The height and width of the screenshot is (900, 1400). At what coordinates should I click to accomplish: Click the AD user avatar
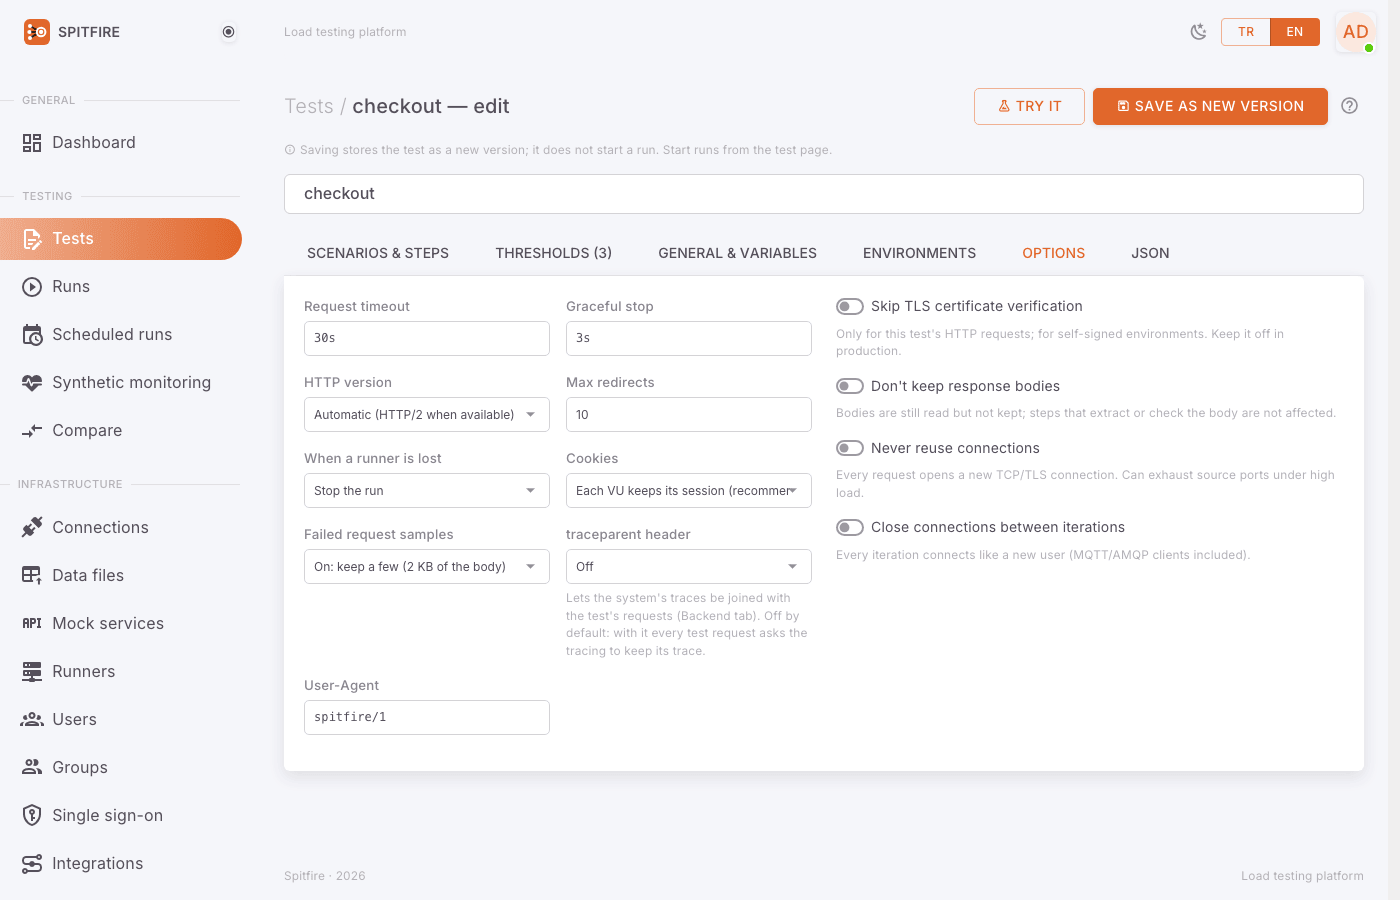1356,32
